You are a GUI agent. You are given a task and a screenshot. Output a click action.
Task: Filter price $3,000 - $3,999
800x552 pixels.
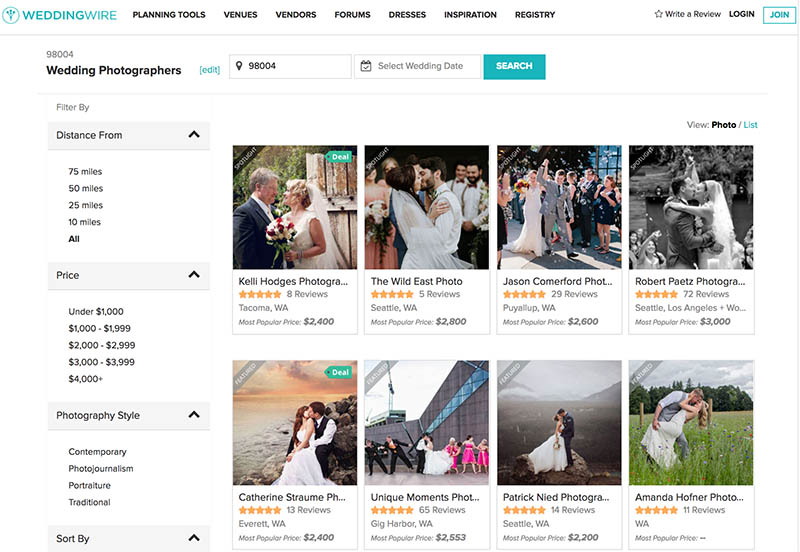102,362
